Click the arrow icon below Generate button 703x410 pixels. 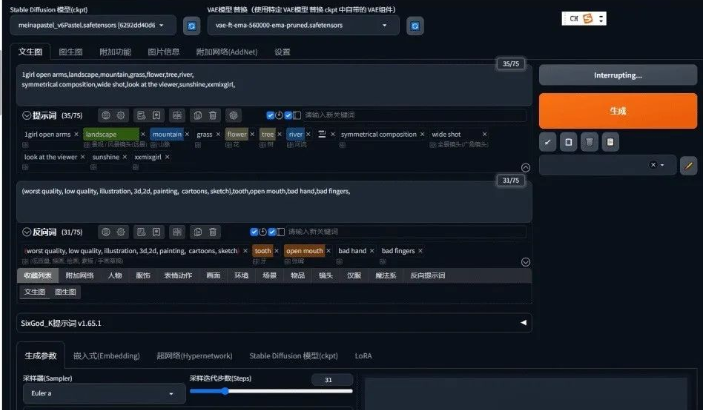point(547,142)
